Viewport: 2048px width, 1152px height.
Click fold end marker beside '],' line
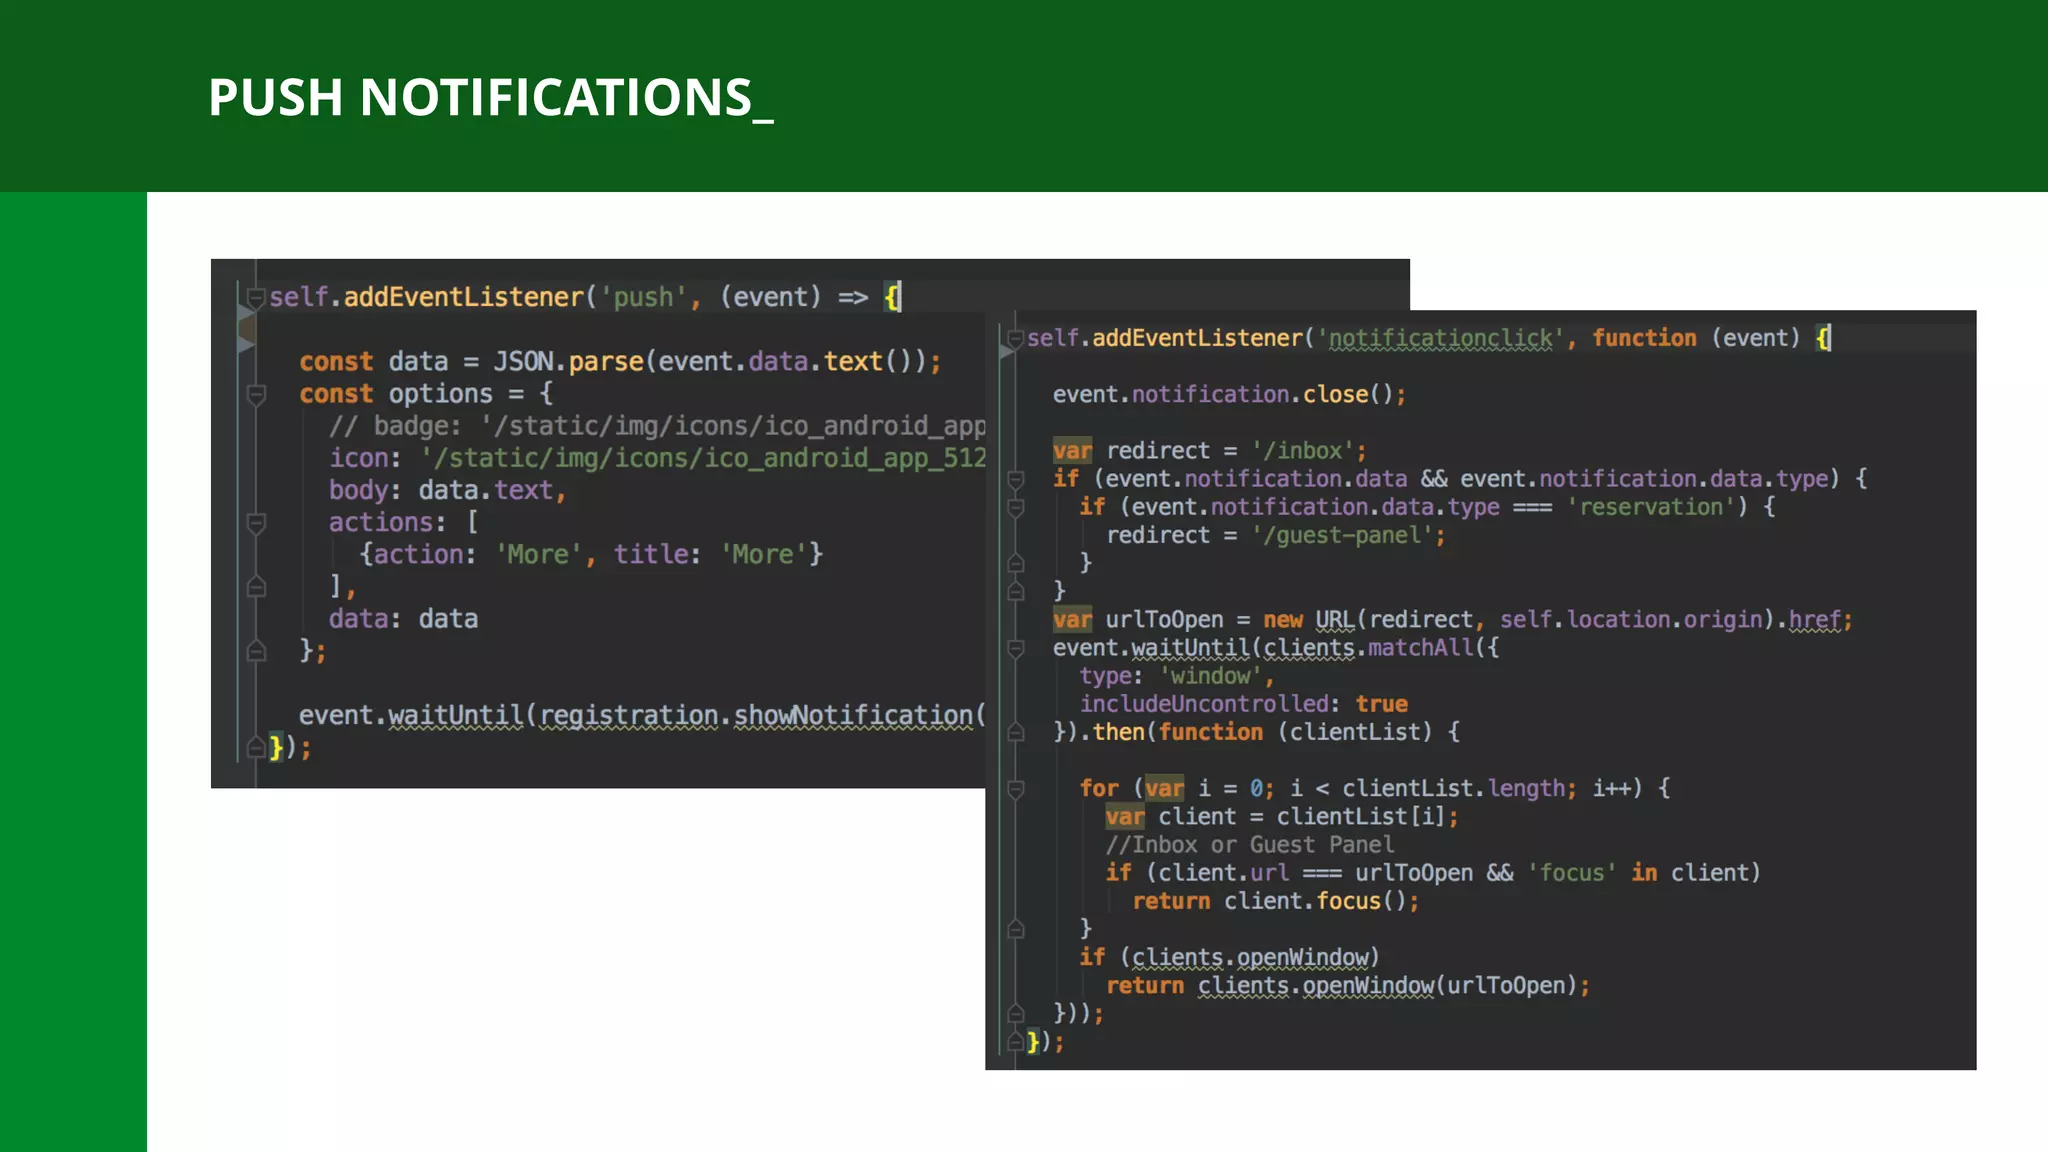[x=256, y=586]
